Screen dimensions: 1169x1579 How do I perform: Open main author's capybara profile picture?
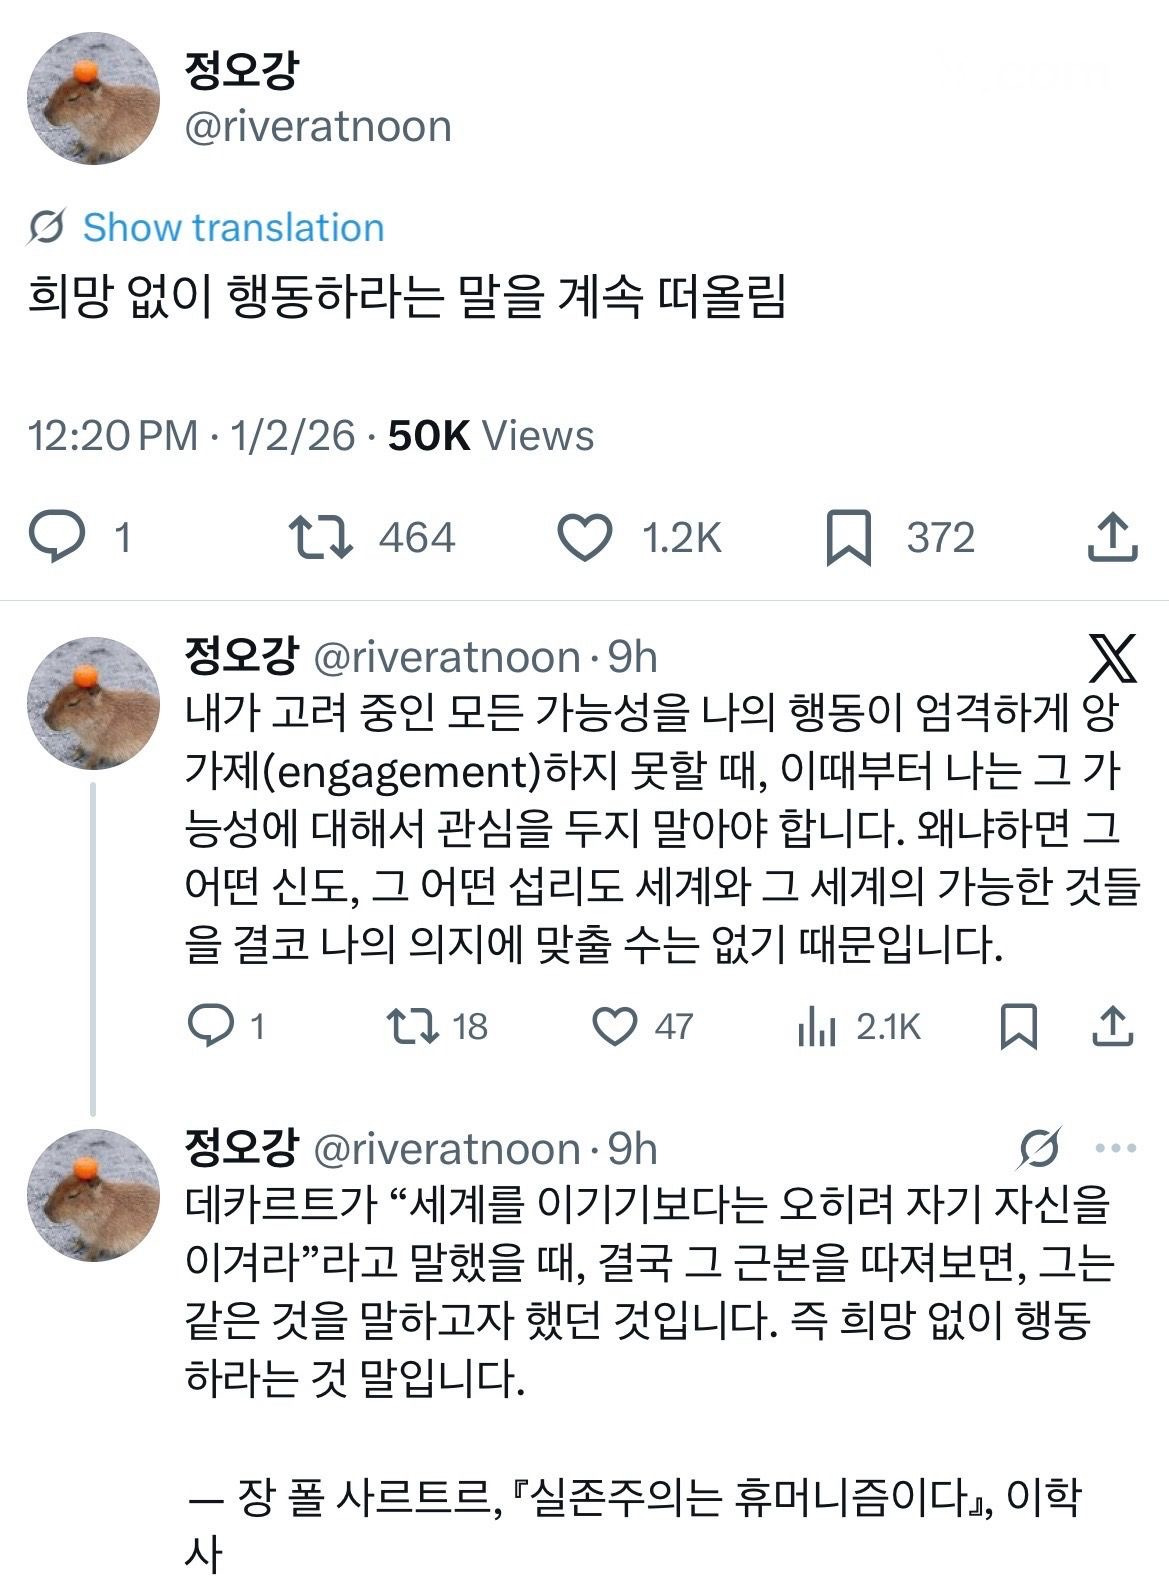(x=93, y=97)
